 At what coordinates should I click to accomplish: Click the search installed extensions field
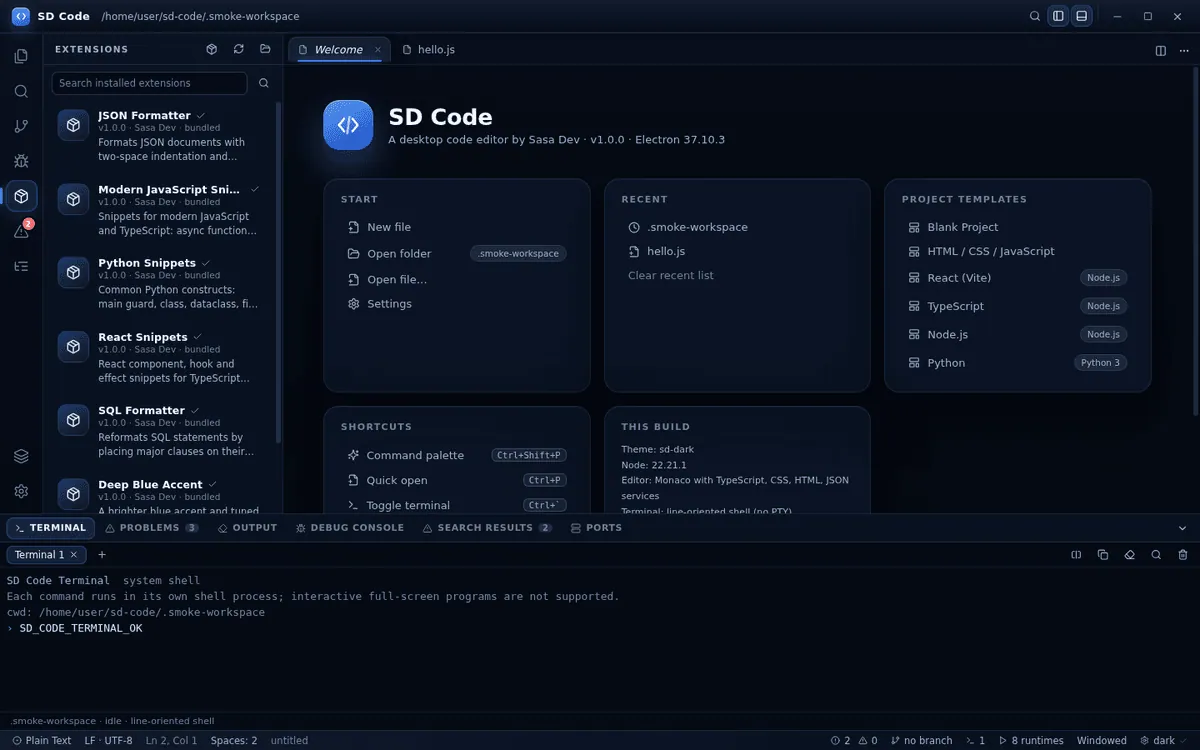coord(149,83)
